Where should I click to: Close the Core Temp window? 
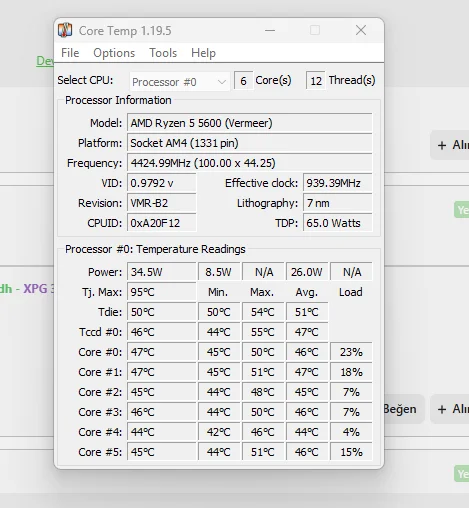click(361, 30)
